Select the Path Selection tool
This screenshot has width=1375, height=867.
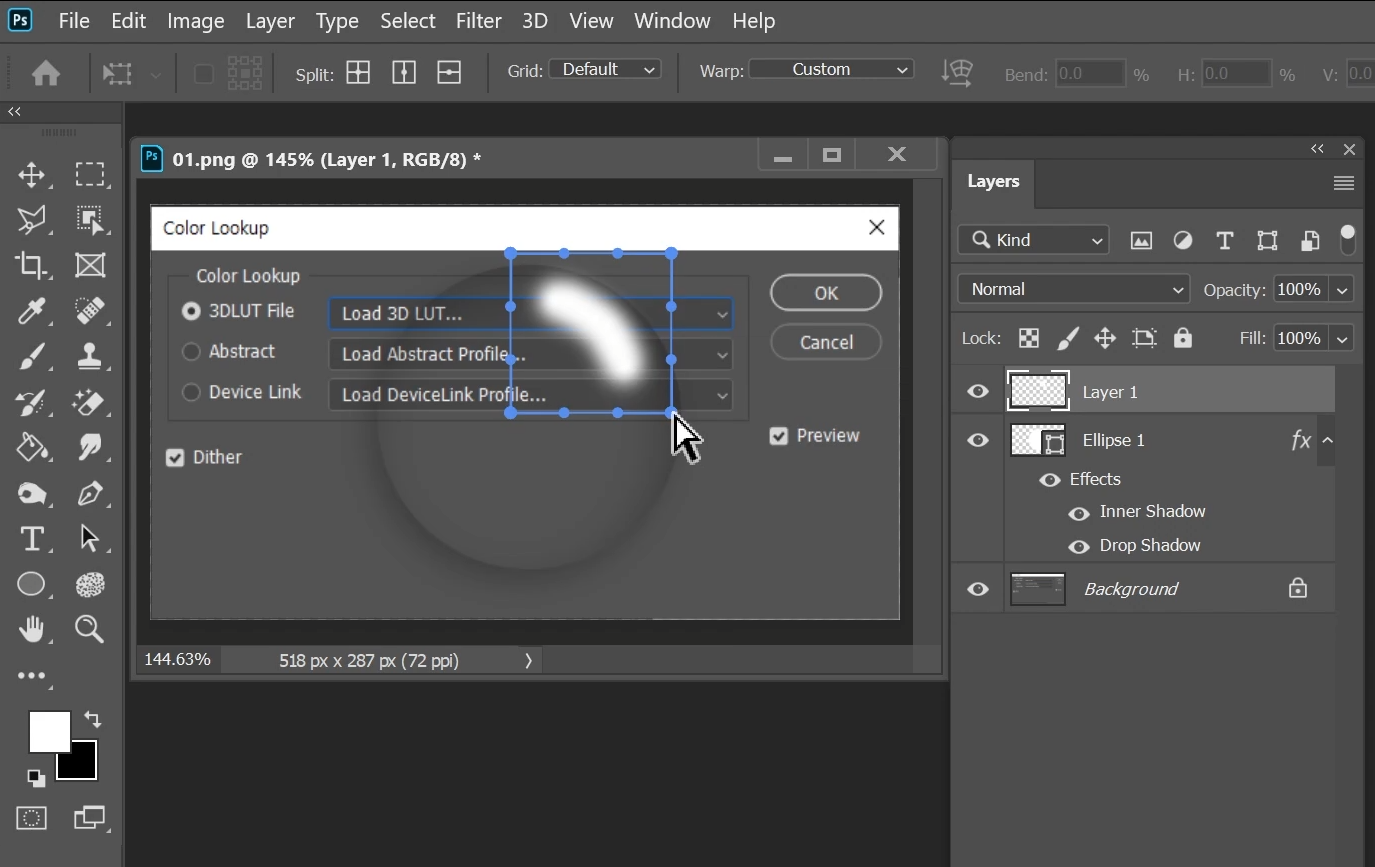pos(90,539)
